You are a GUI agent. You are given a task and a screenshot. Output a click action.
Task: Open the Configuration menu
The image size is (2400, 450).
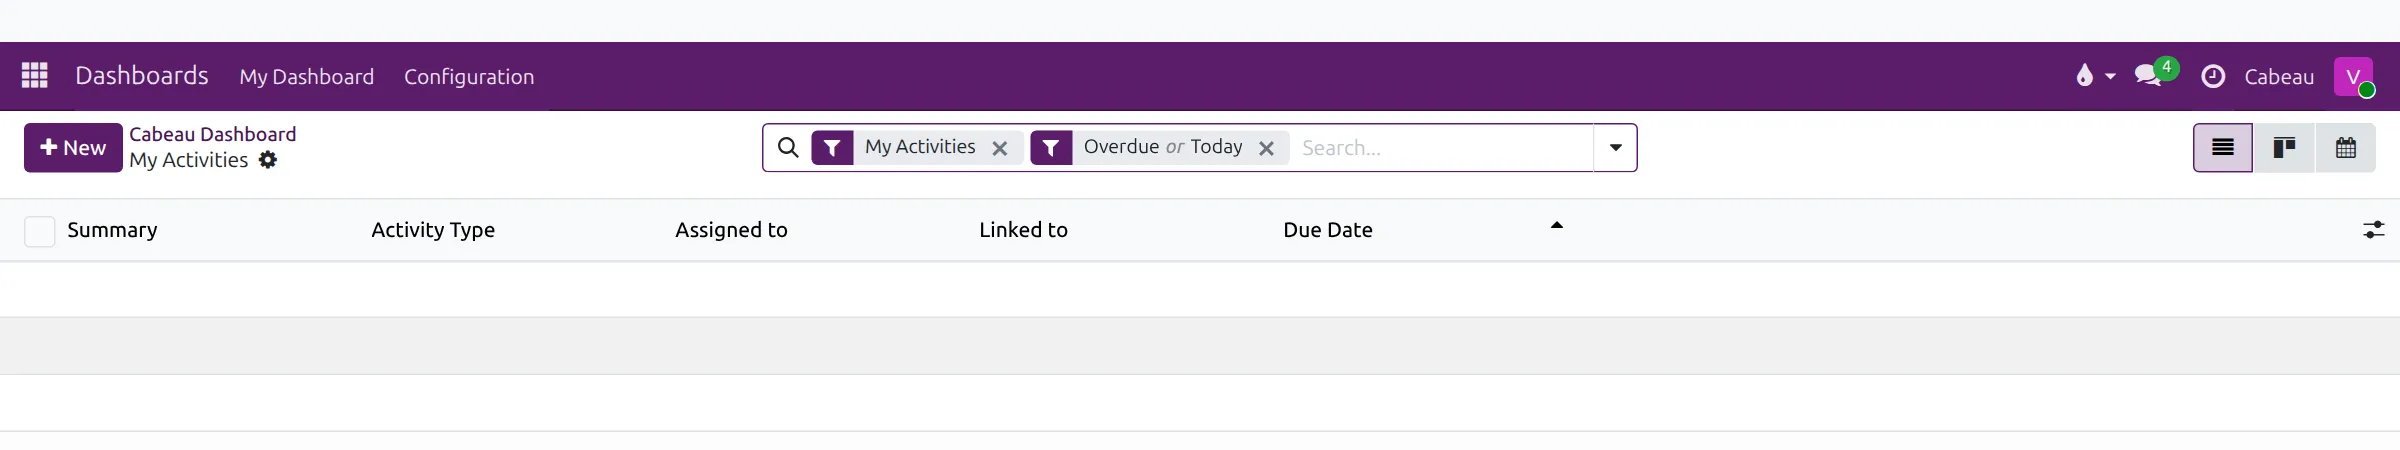pyautogui.click(x=469, y=76)
